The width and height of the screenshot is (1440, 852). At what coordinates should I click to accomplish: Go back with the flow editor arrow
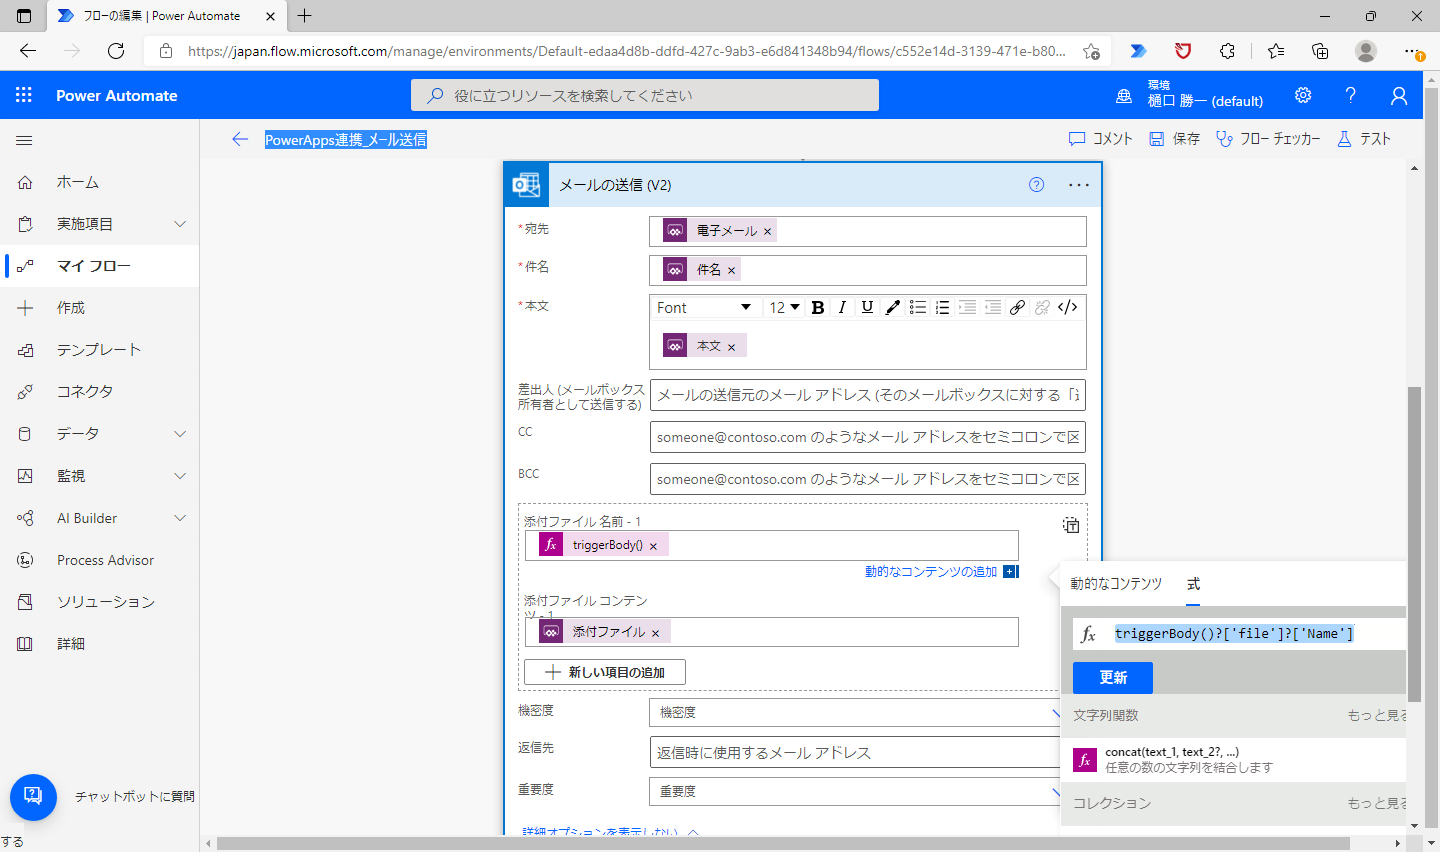240,139
